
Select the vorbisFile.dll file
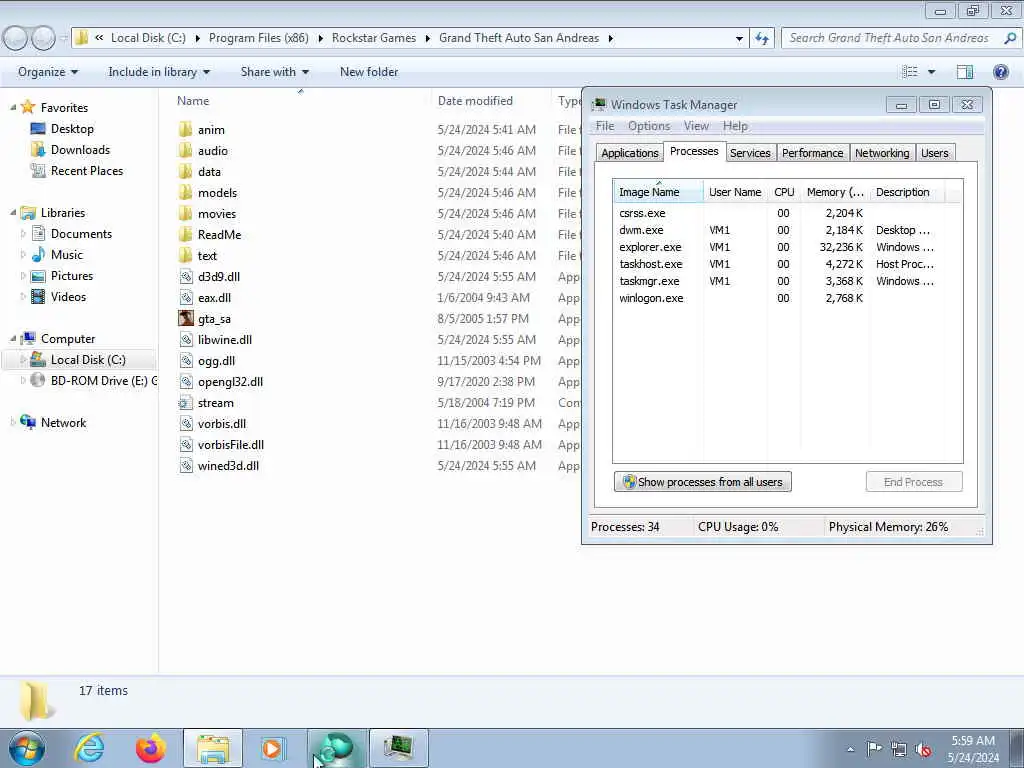click(231, 445)
